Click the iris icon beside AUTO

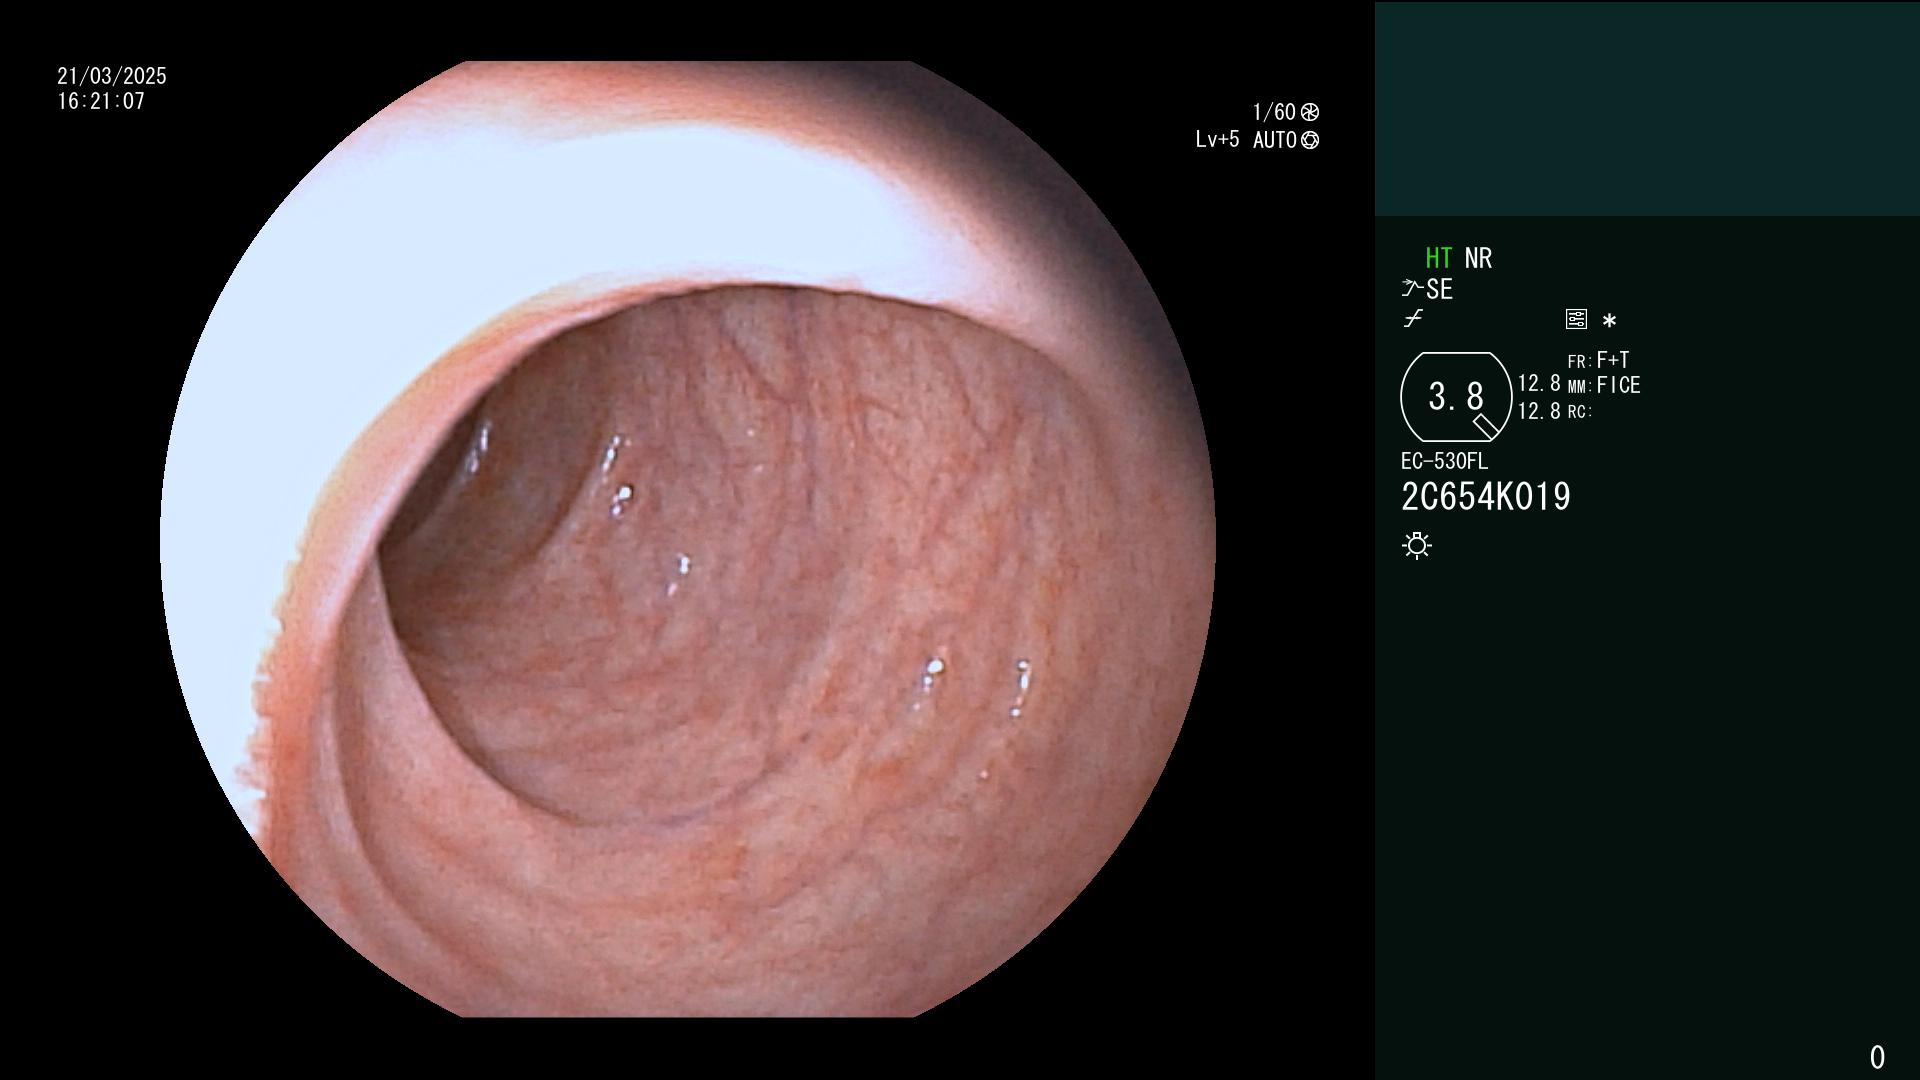(1310, 140)
